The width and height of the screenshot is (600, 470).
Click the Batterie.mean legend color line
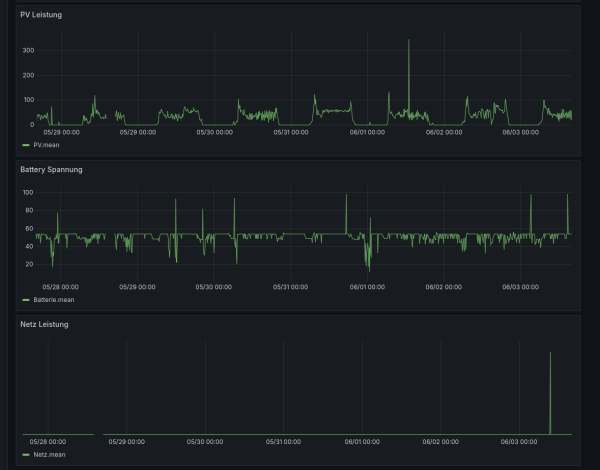coord(26,299)
